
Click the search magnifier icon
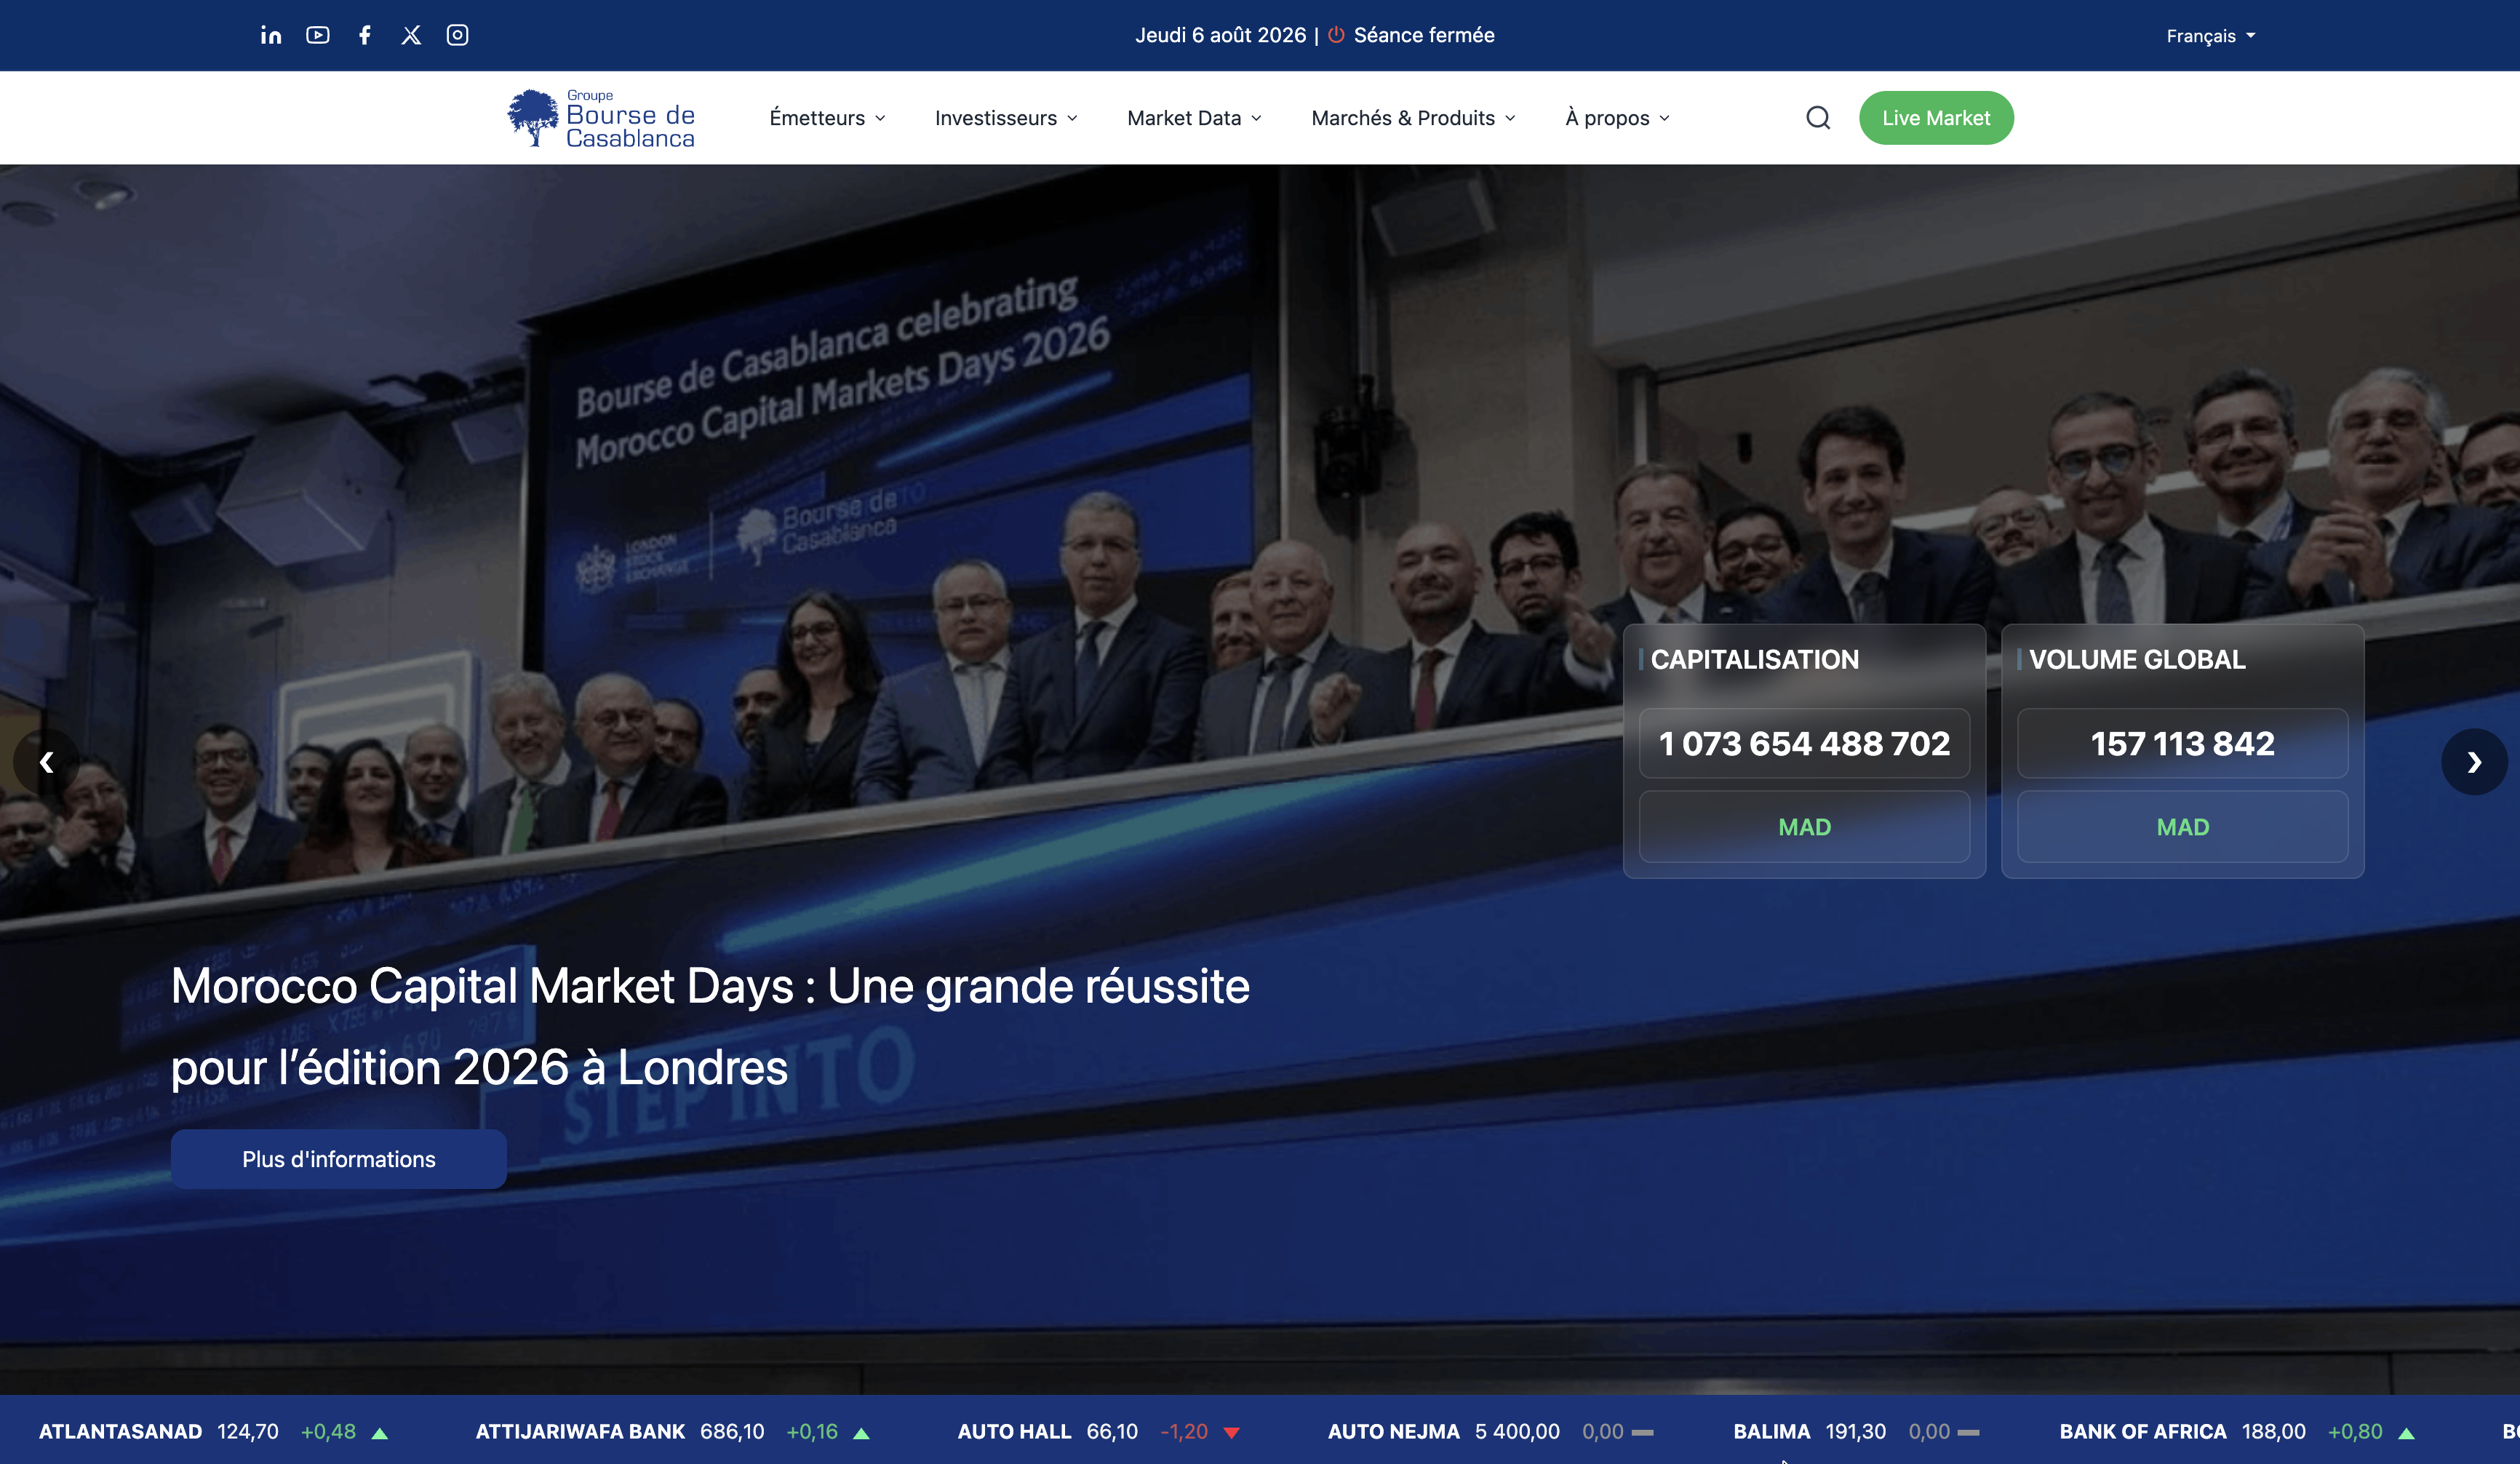pyautogui.click(x=1818, y=118)
